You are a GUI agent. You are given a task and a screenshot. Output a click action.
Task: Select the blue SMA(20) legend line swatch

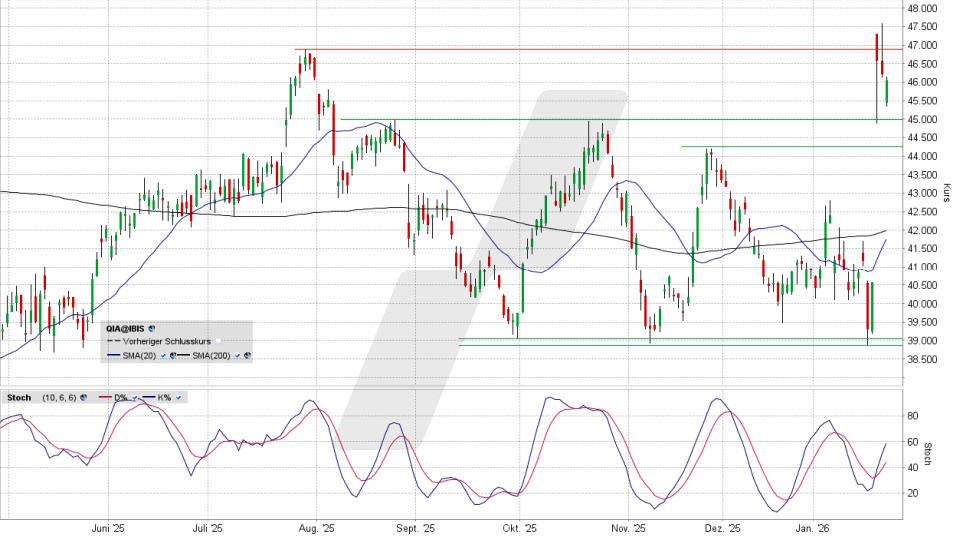113,356
